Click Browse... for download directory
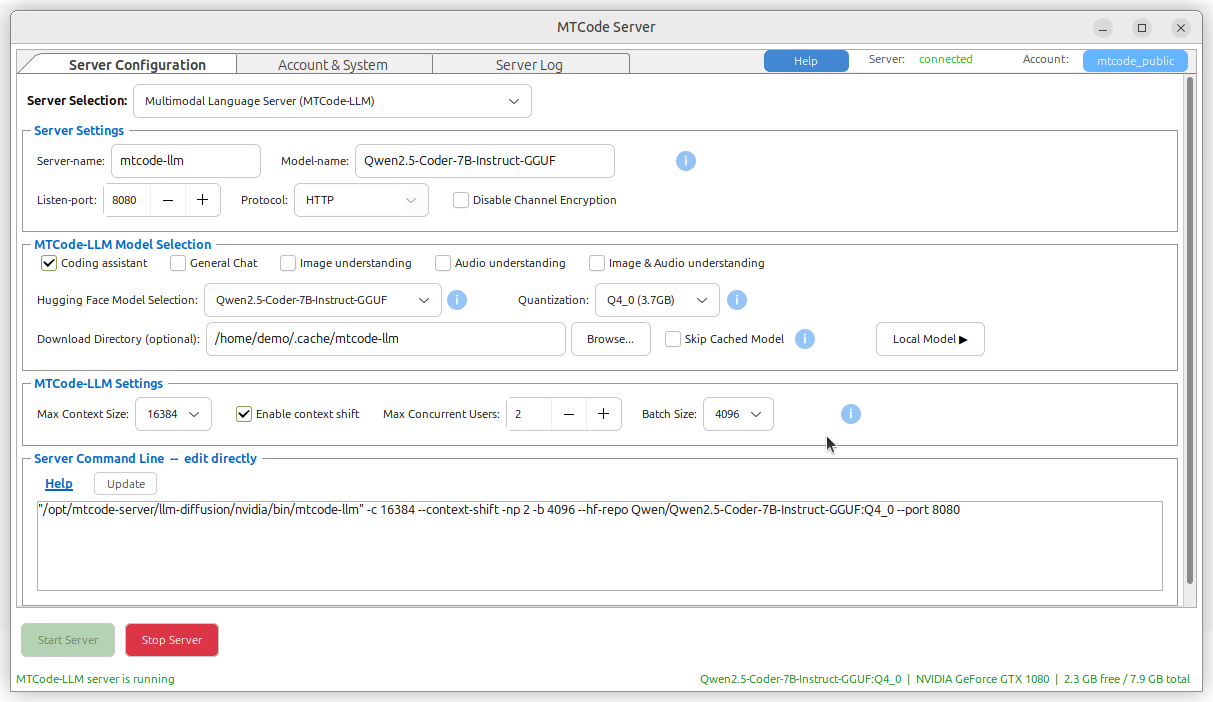The height and width of the screenshot is (702, 1213). click(610, 339)
